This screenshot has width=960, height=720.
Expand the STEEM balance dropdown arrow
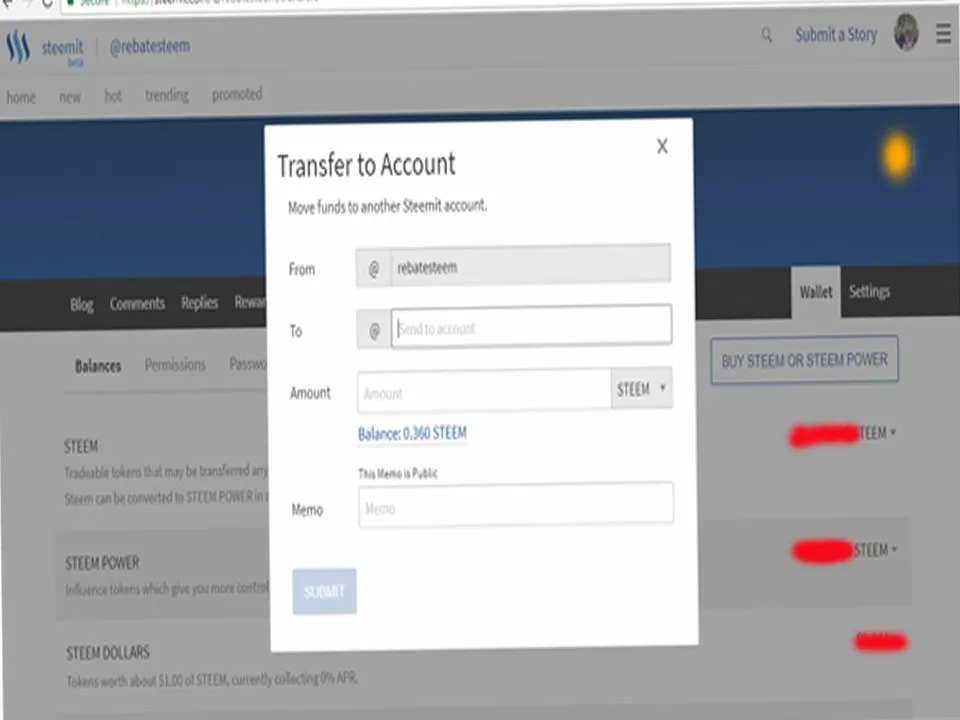[893, 432]
